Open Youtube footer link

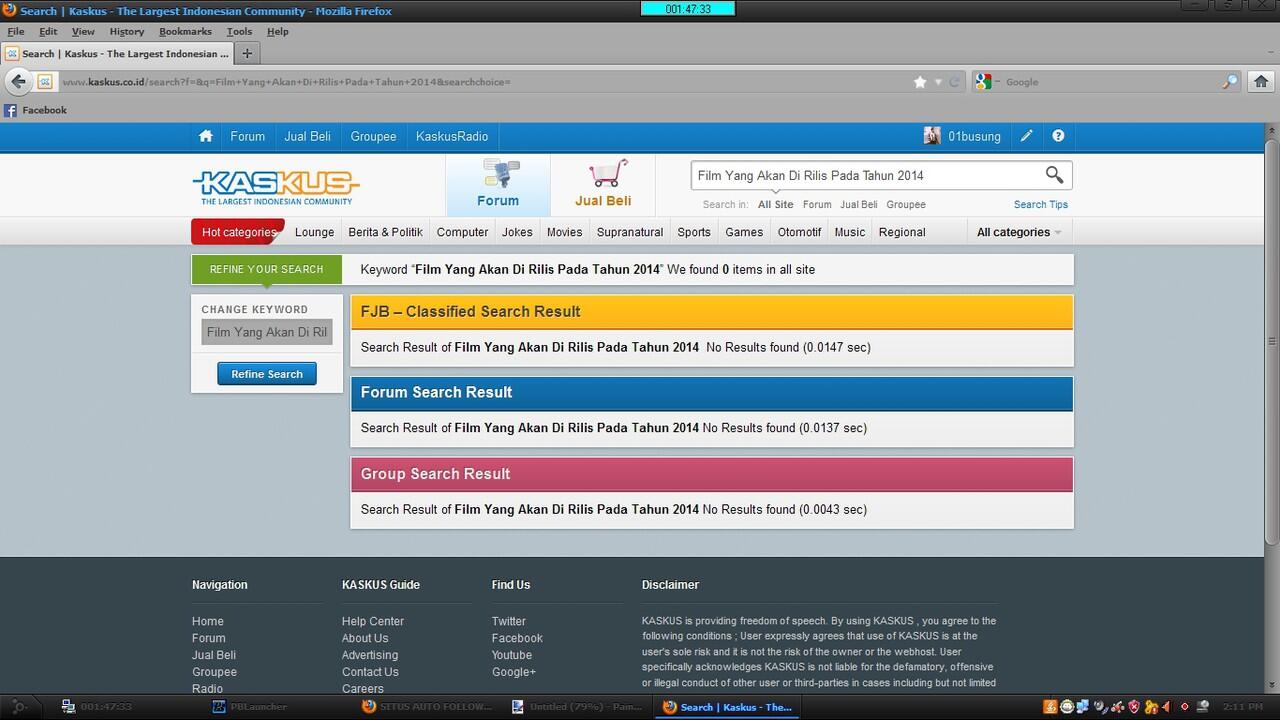click(x=512, y=655)
